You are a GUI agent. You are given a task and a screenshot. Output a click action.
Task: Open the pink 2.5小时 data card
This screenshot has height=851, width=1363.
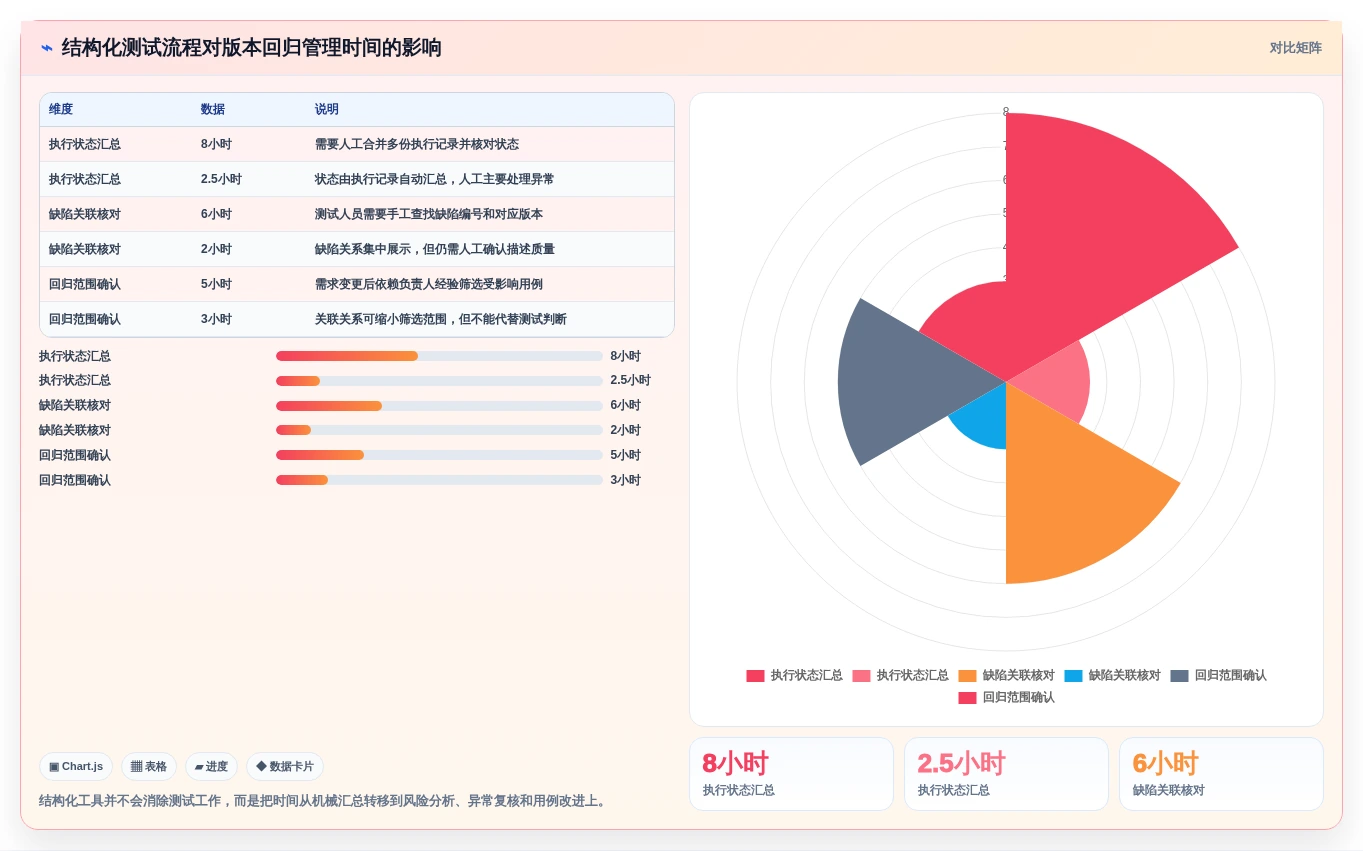[1006, 774]
